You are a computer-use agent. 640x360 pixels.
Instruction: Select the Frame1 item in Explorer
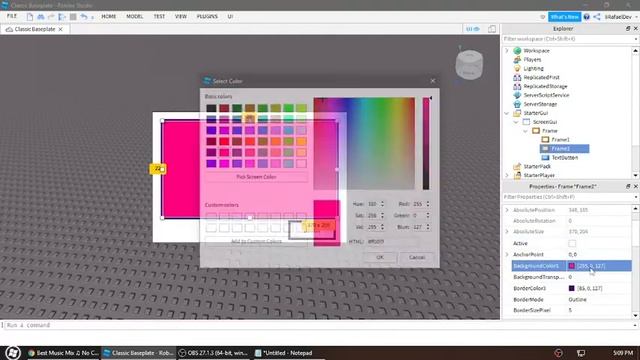(560, 140)
